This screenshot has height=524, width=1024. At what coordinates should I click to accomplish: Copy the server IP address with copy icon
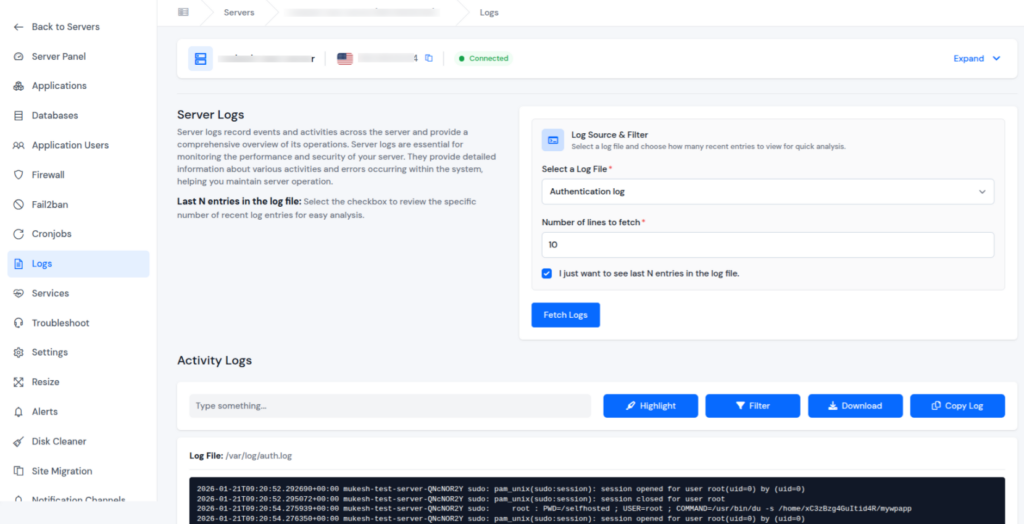[x=429, y=58]
